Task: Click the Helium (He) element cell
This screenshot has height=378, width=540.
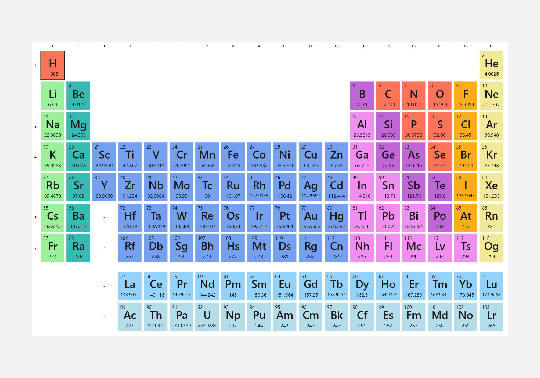Action: (x=491, y=65)
